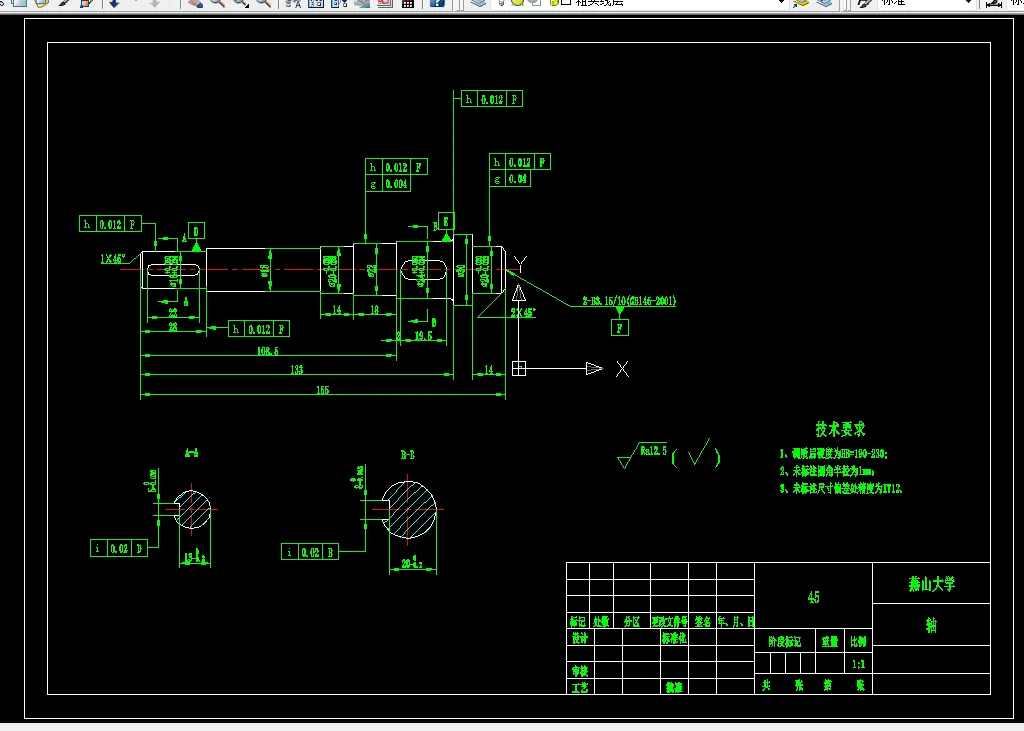Expand the 粗实线层 layer dropdown arrow

click(x=781, y=3)
